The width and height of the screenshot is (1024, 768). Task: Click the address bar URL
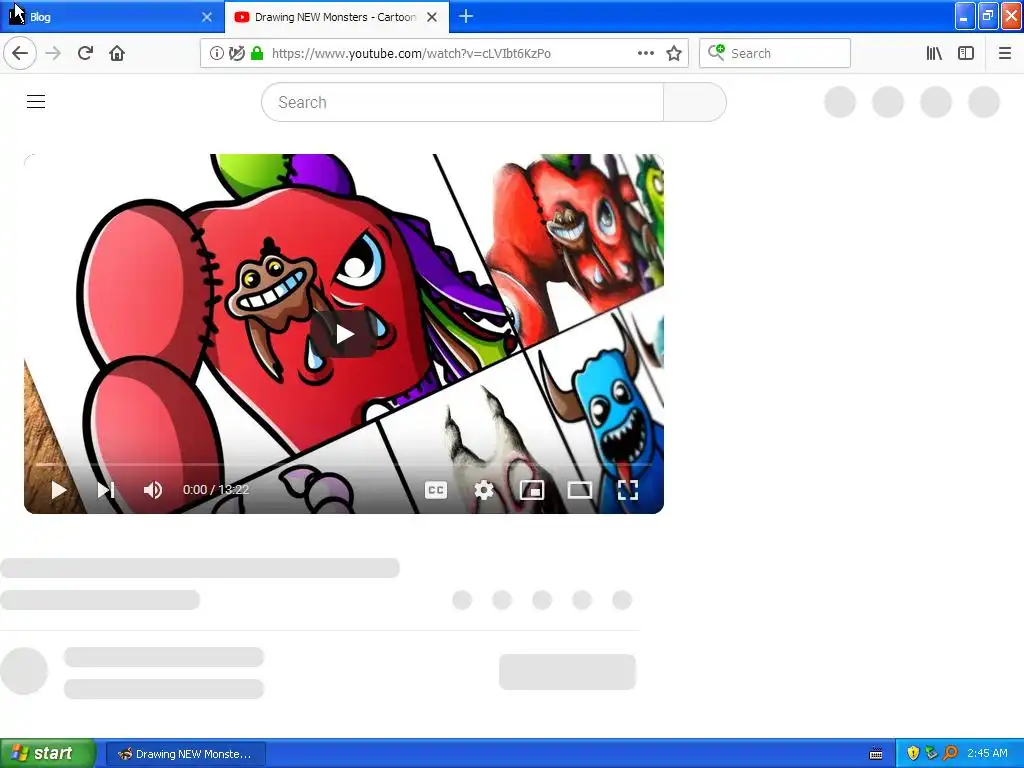(x=411, y=54)
